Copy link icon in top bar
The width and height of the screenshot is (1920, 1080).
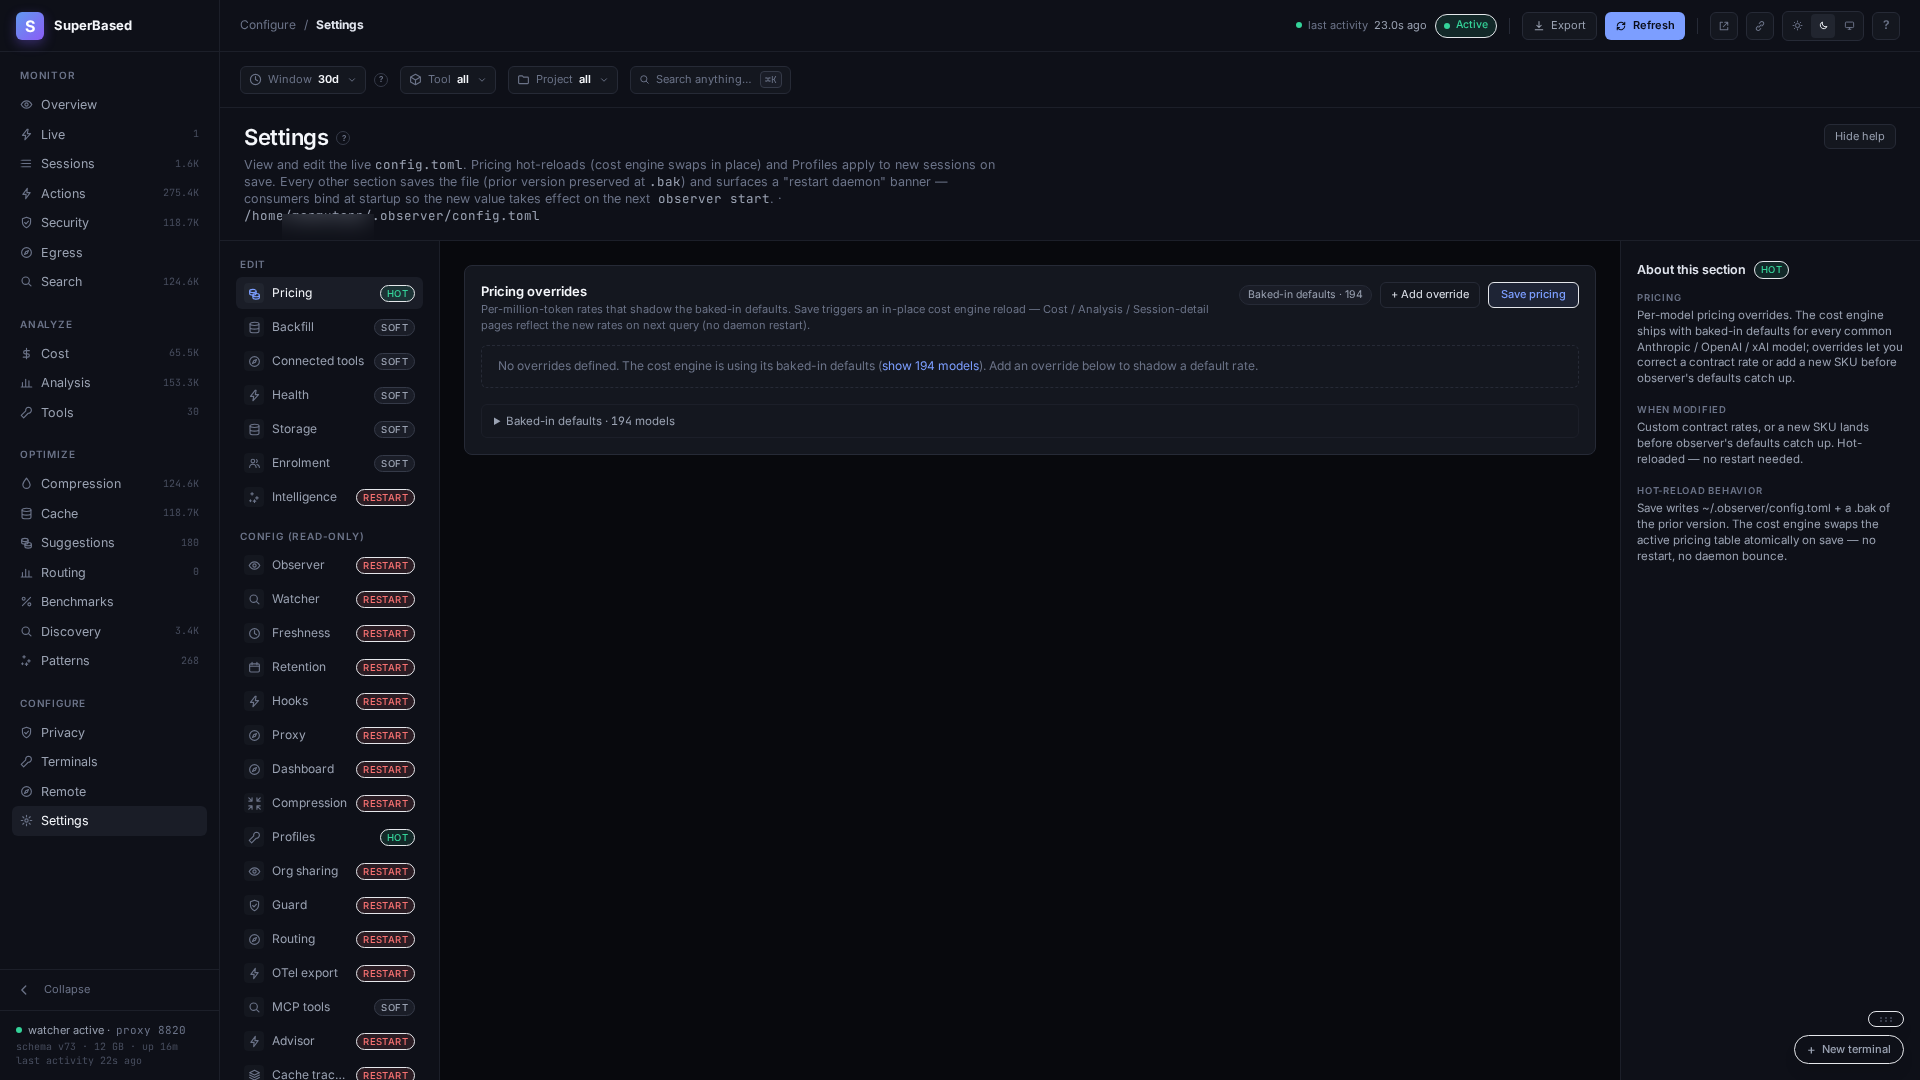click(x=1760, y=26)
